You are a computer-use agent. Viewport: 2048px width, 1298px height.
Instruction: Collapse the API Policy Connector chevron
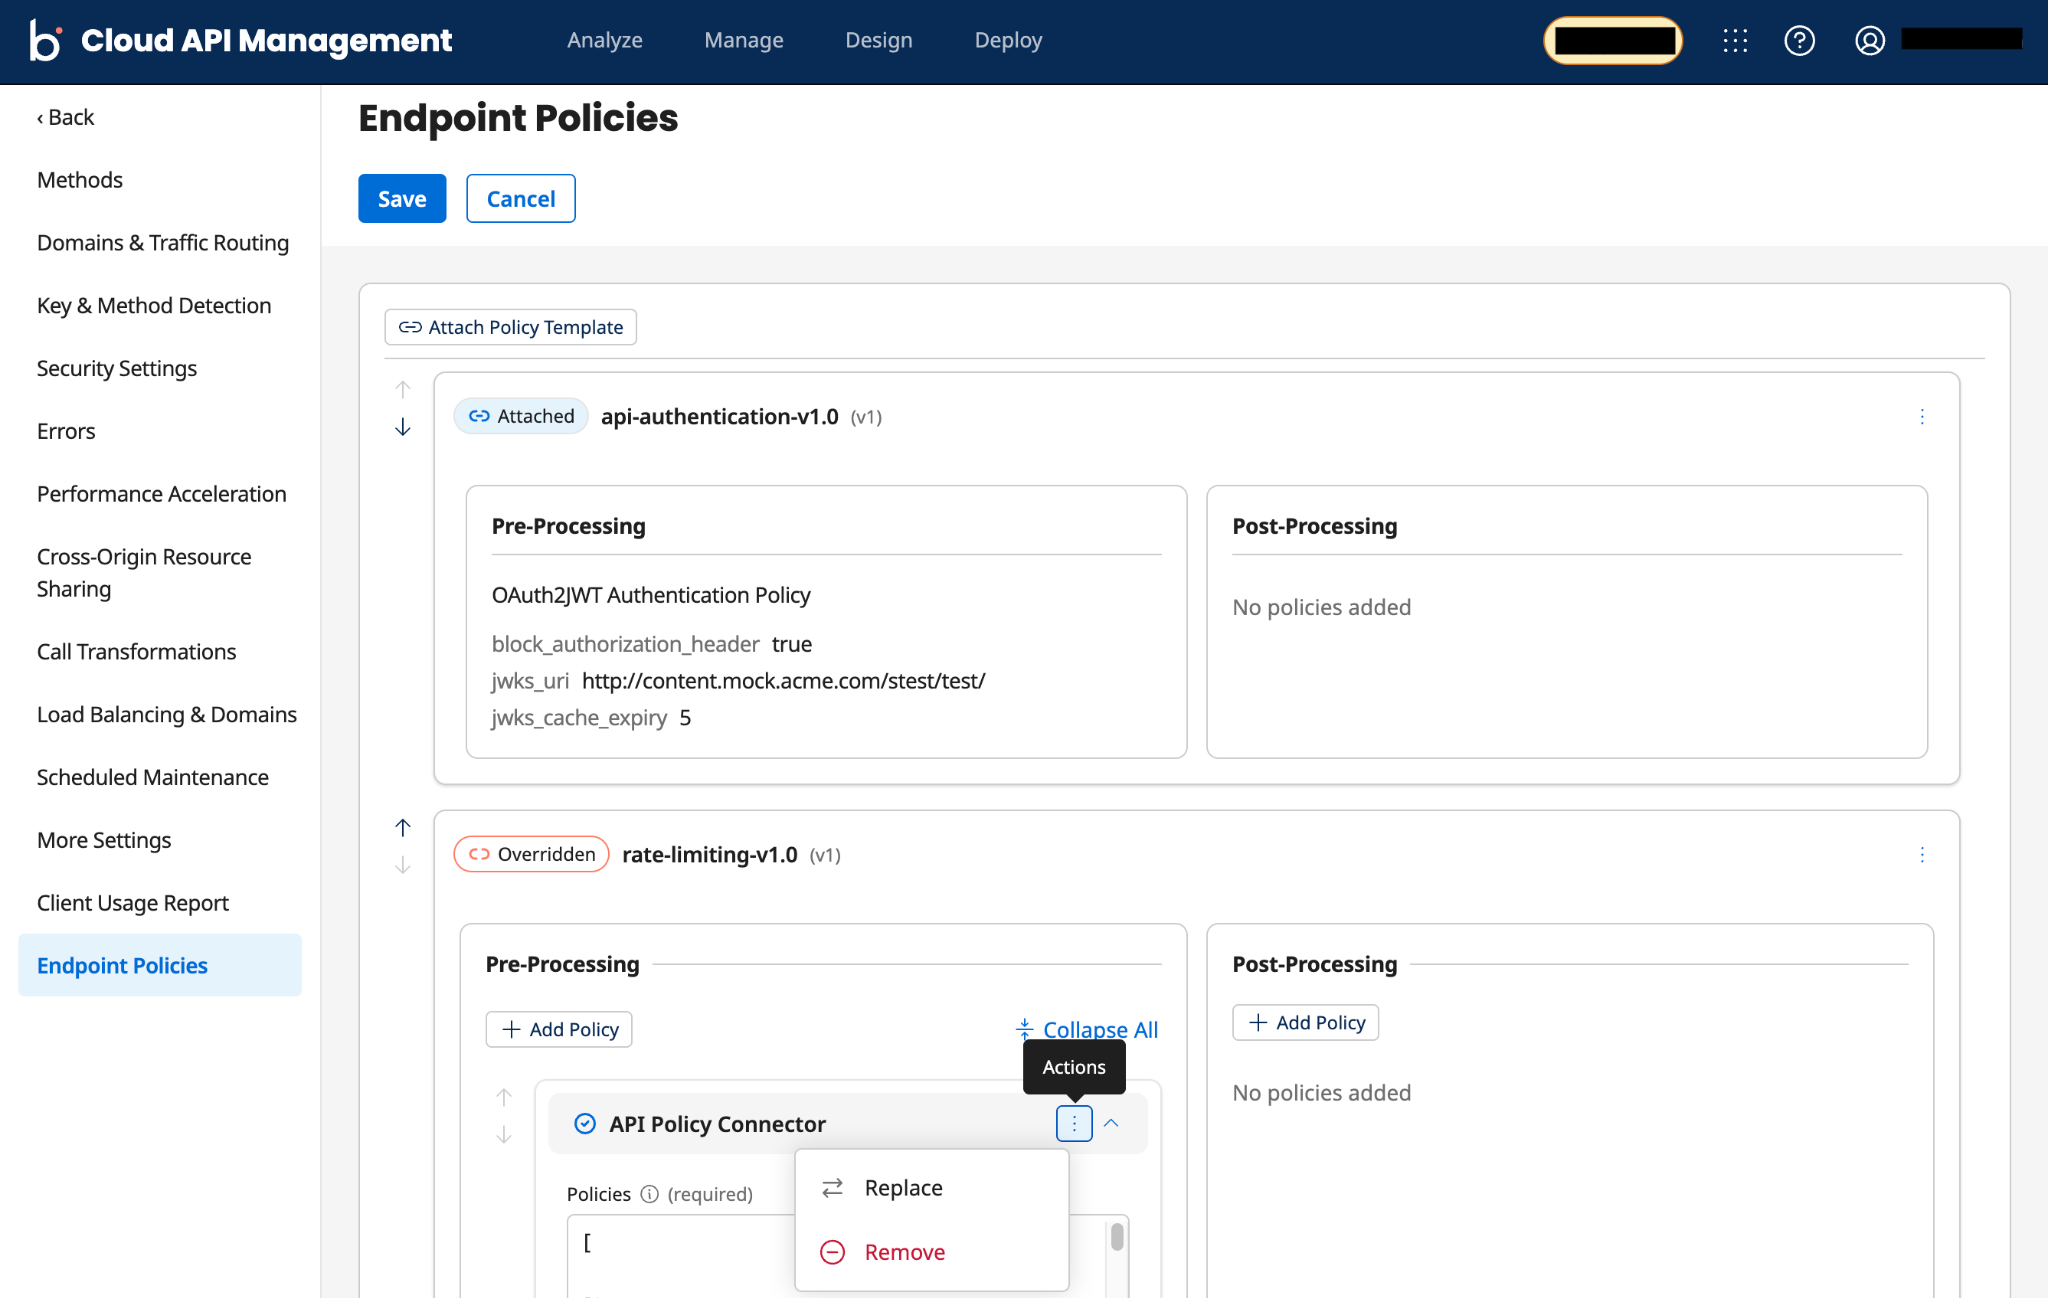point(1111,1123)
